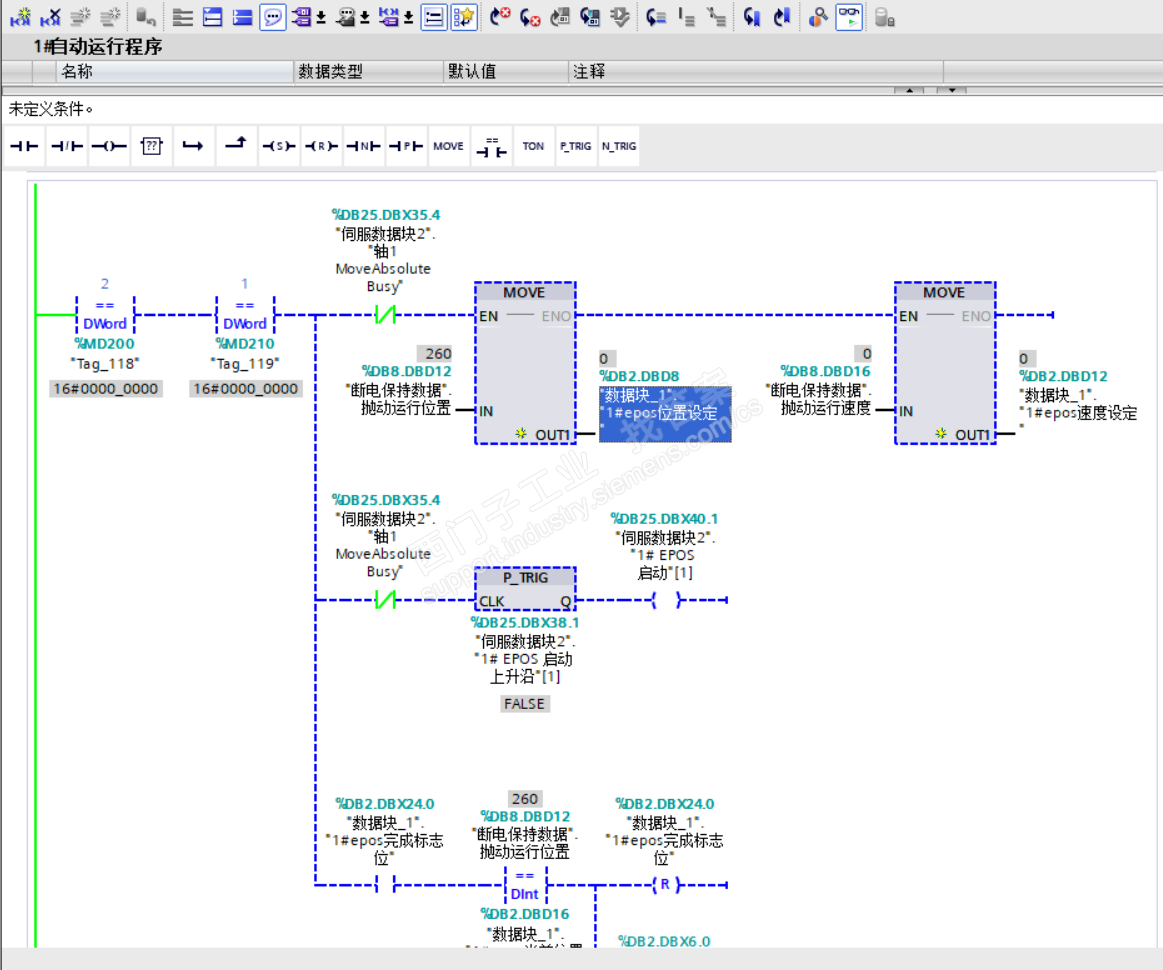The image size is (1163, 970).
Task: Toggle favorites bar display in editor
Action: tap(463, 17)
